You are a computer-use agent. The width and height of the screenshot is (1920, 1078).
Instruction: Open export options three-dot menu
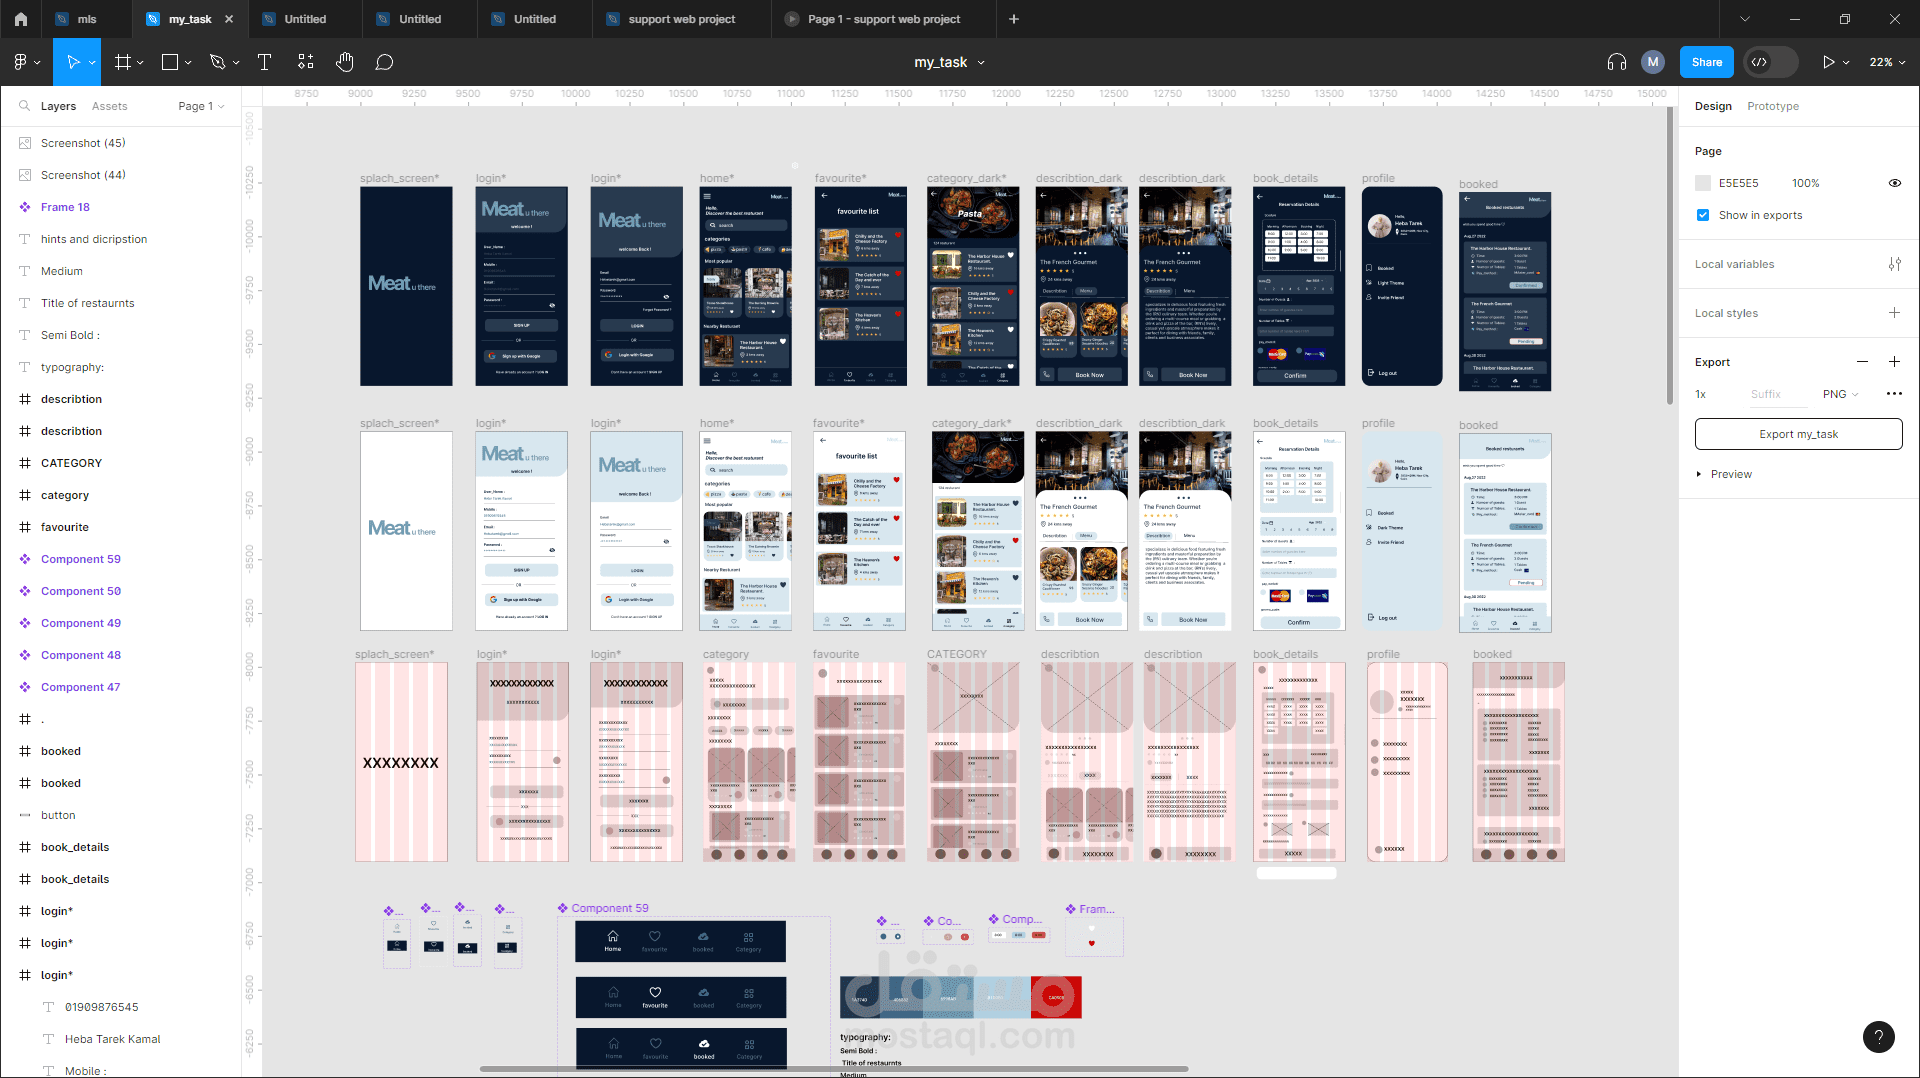pos(1894,394)
